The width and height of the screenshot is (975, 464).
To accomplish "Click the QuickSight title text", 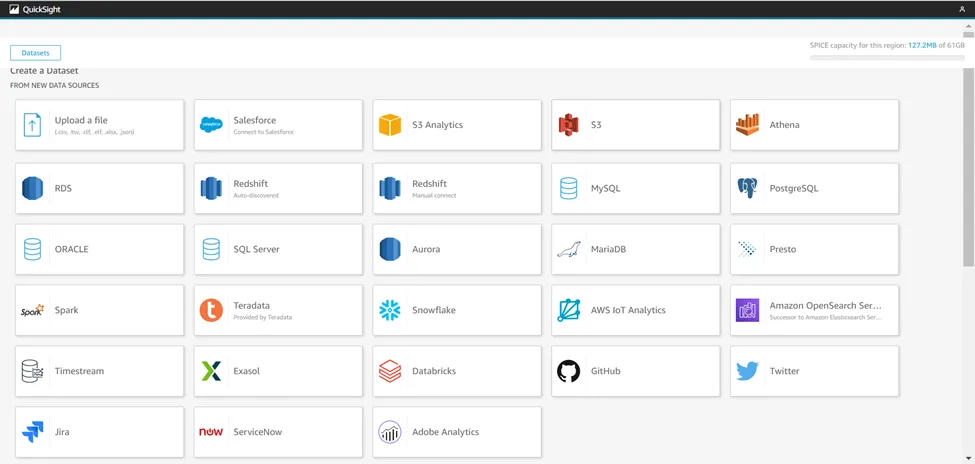I will click(x=42, y=9).
